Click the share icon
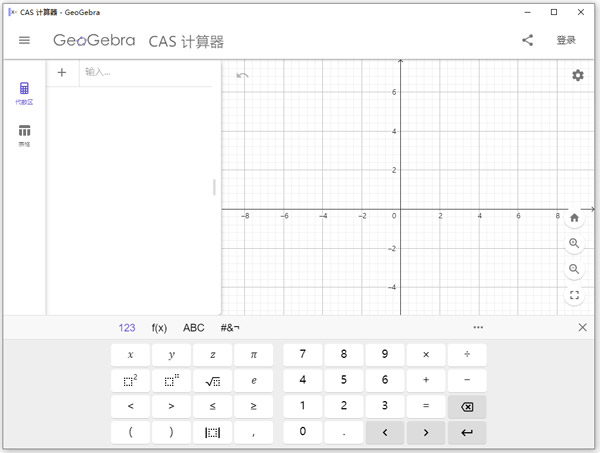Image resolution: width=600 pixels, height=453 pixels. 527,41
